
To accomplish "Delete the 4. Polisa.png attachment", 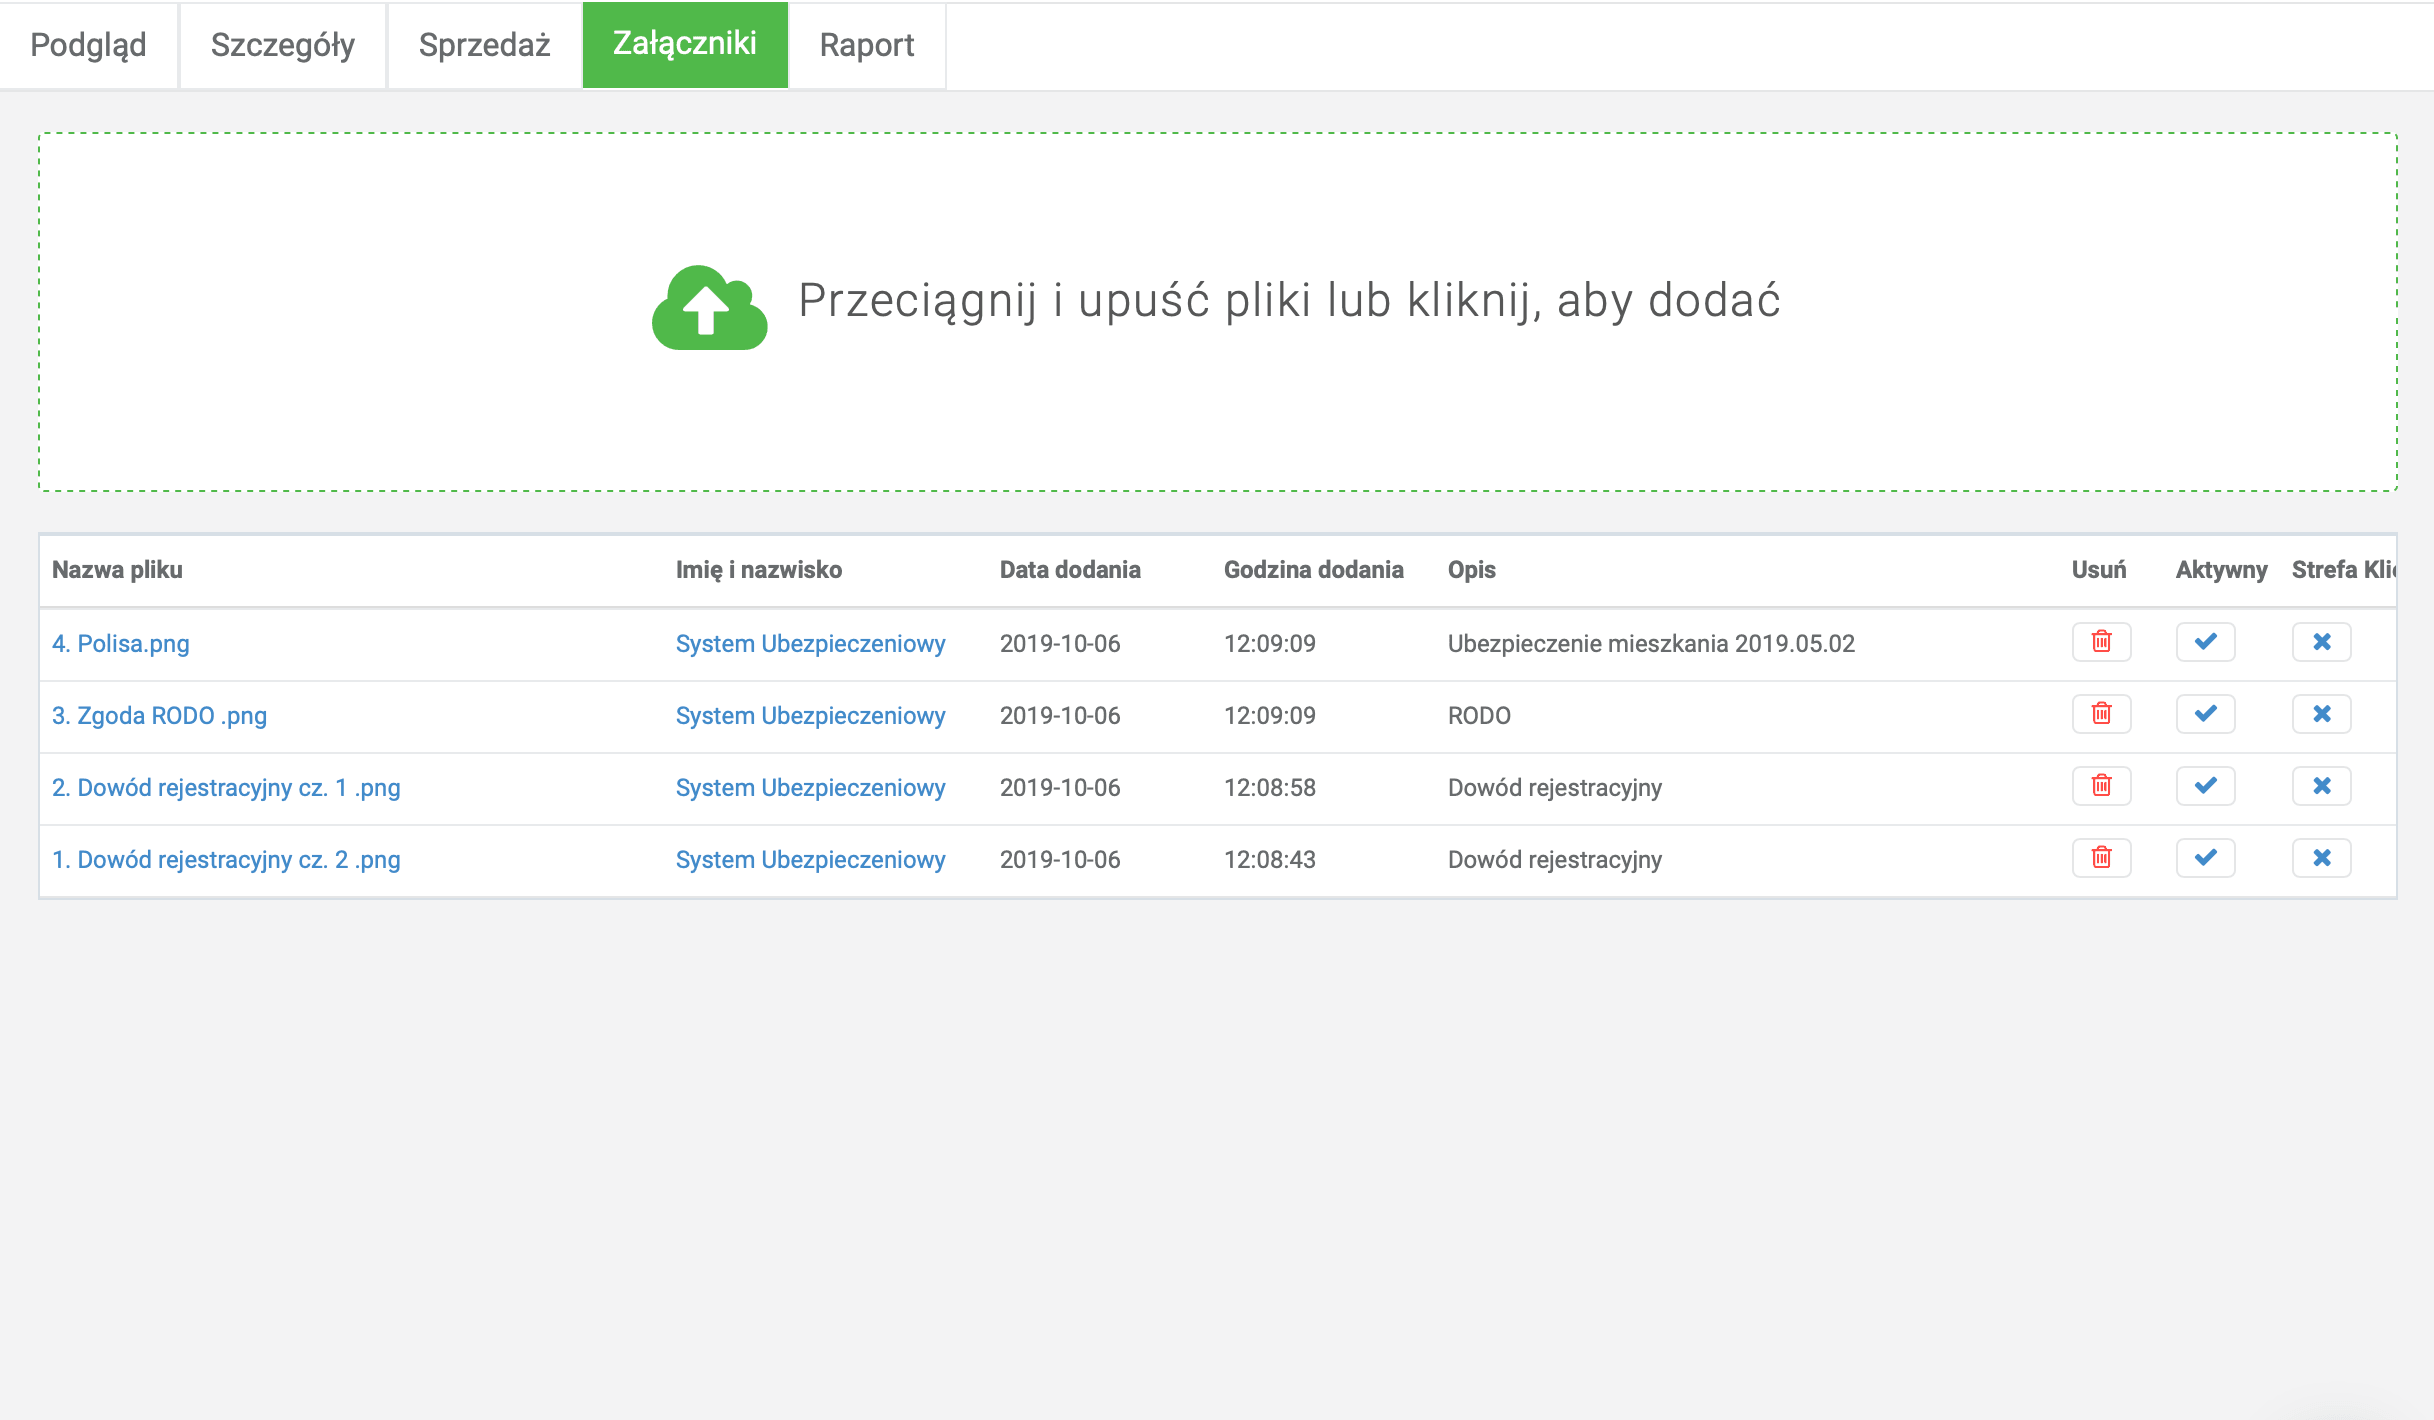I will tap(2101, 642).
